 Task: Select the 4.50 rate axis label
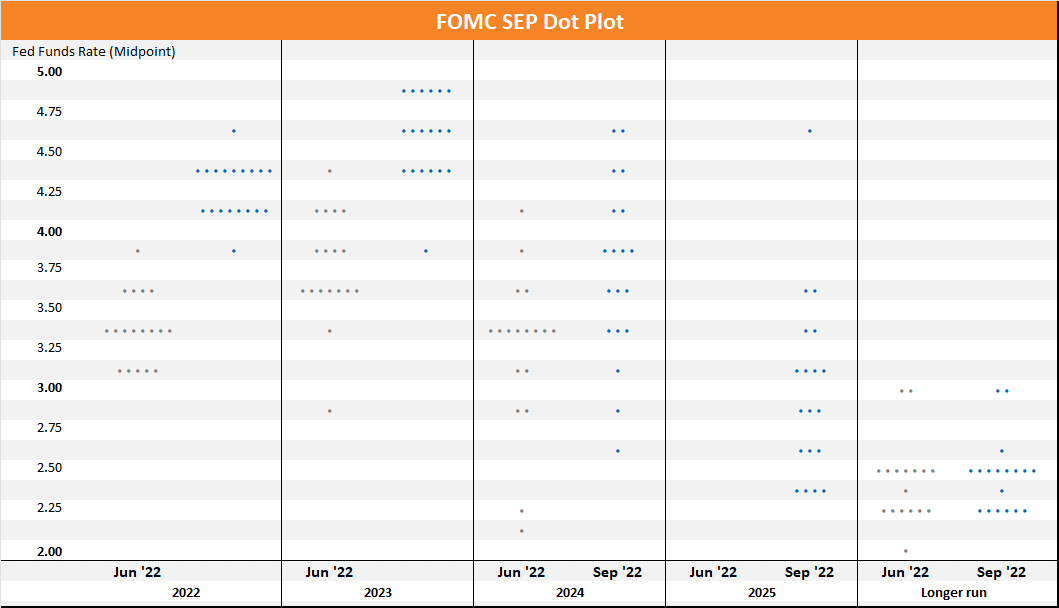49,151
